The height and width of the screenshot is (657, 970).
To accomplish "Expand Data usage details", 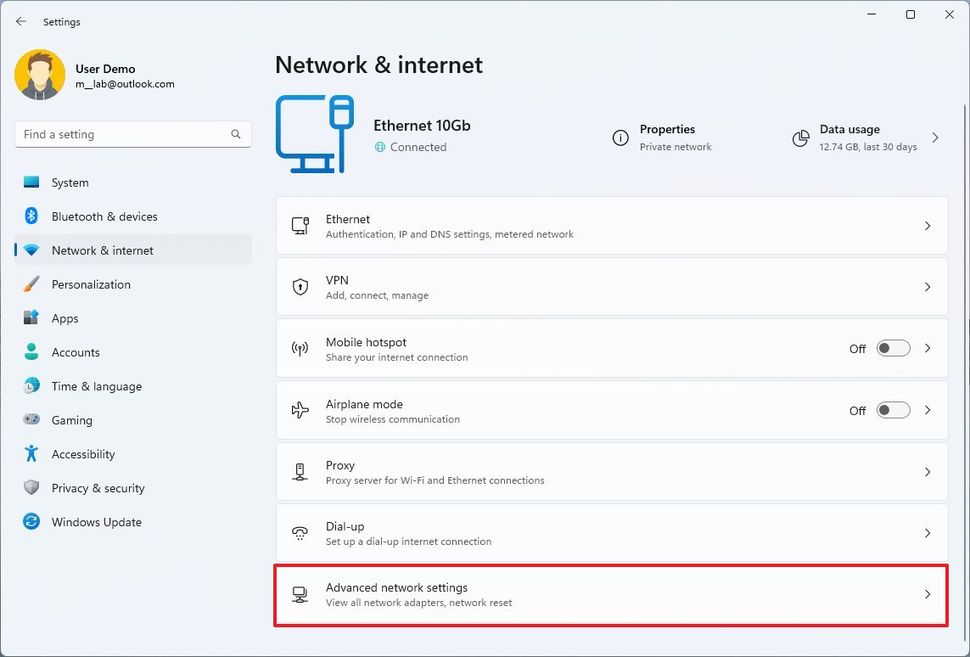I will (934, 138).
